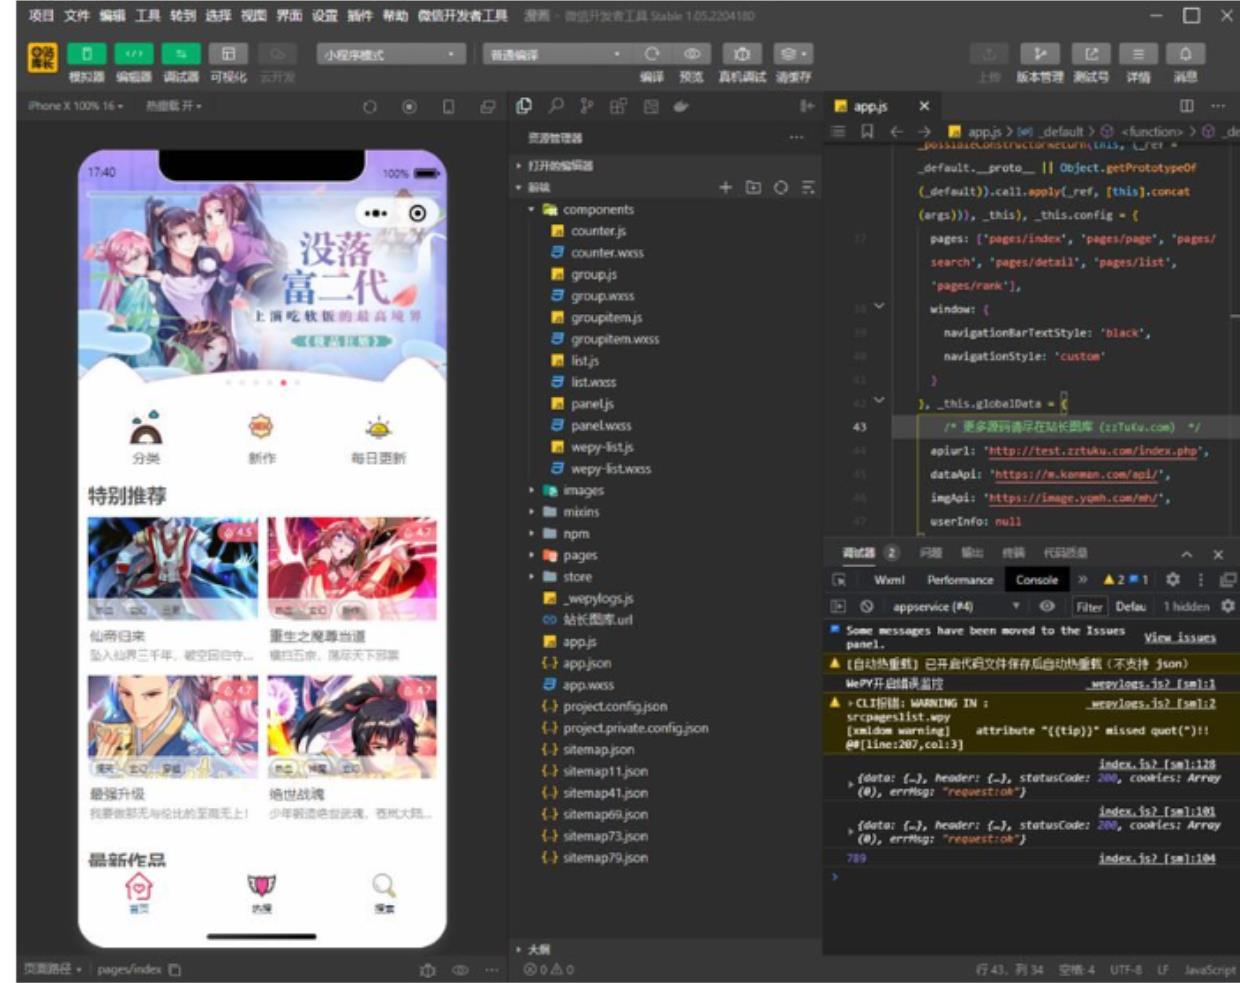Click the console Filter input field
This screenshot has width=1240, height=983.
pos(1089,607)
